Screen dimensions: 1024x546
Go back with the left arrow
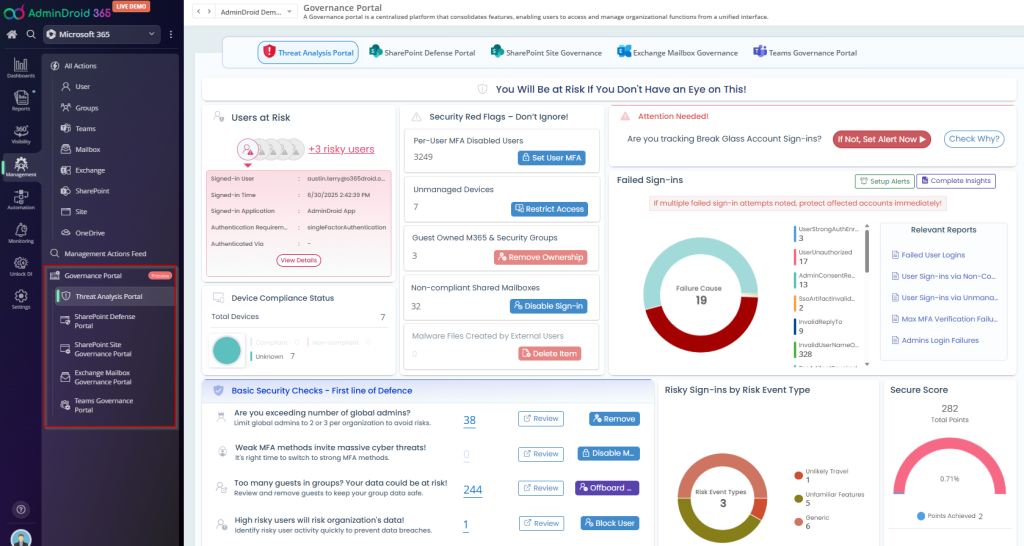pos(199,12)
